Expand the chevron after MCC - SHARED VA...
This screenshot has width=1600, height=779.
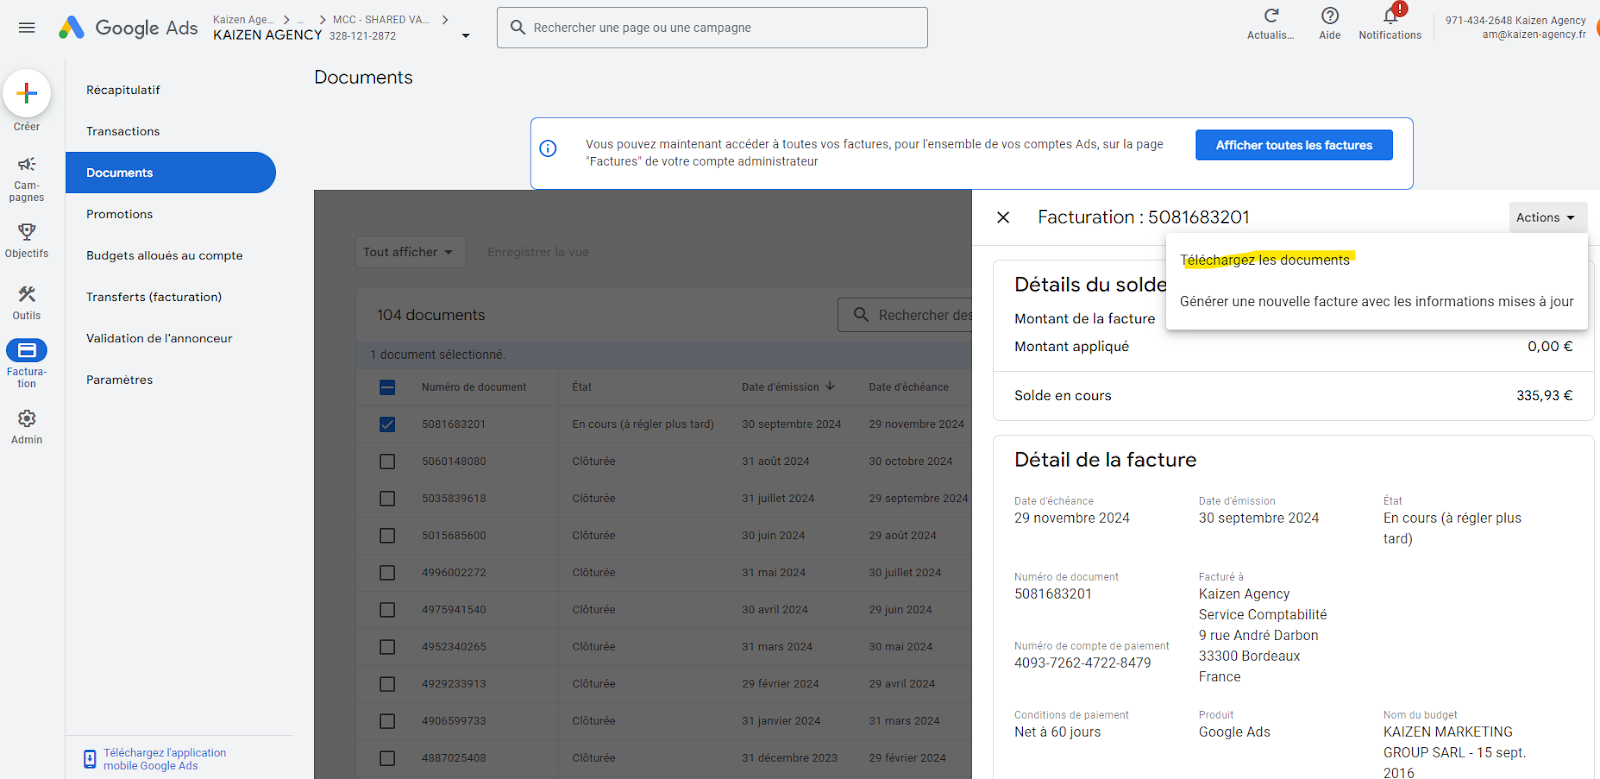445,19
